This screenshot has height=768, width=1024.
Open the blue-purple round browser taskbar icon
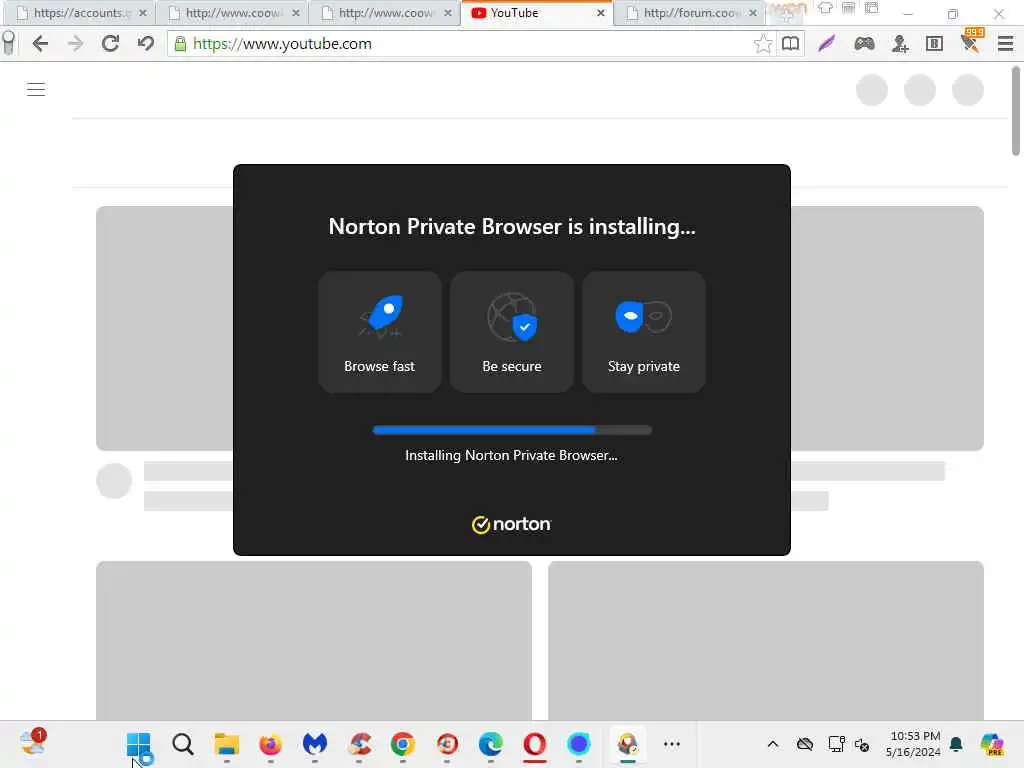click(x=579, y=744)
